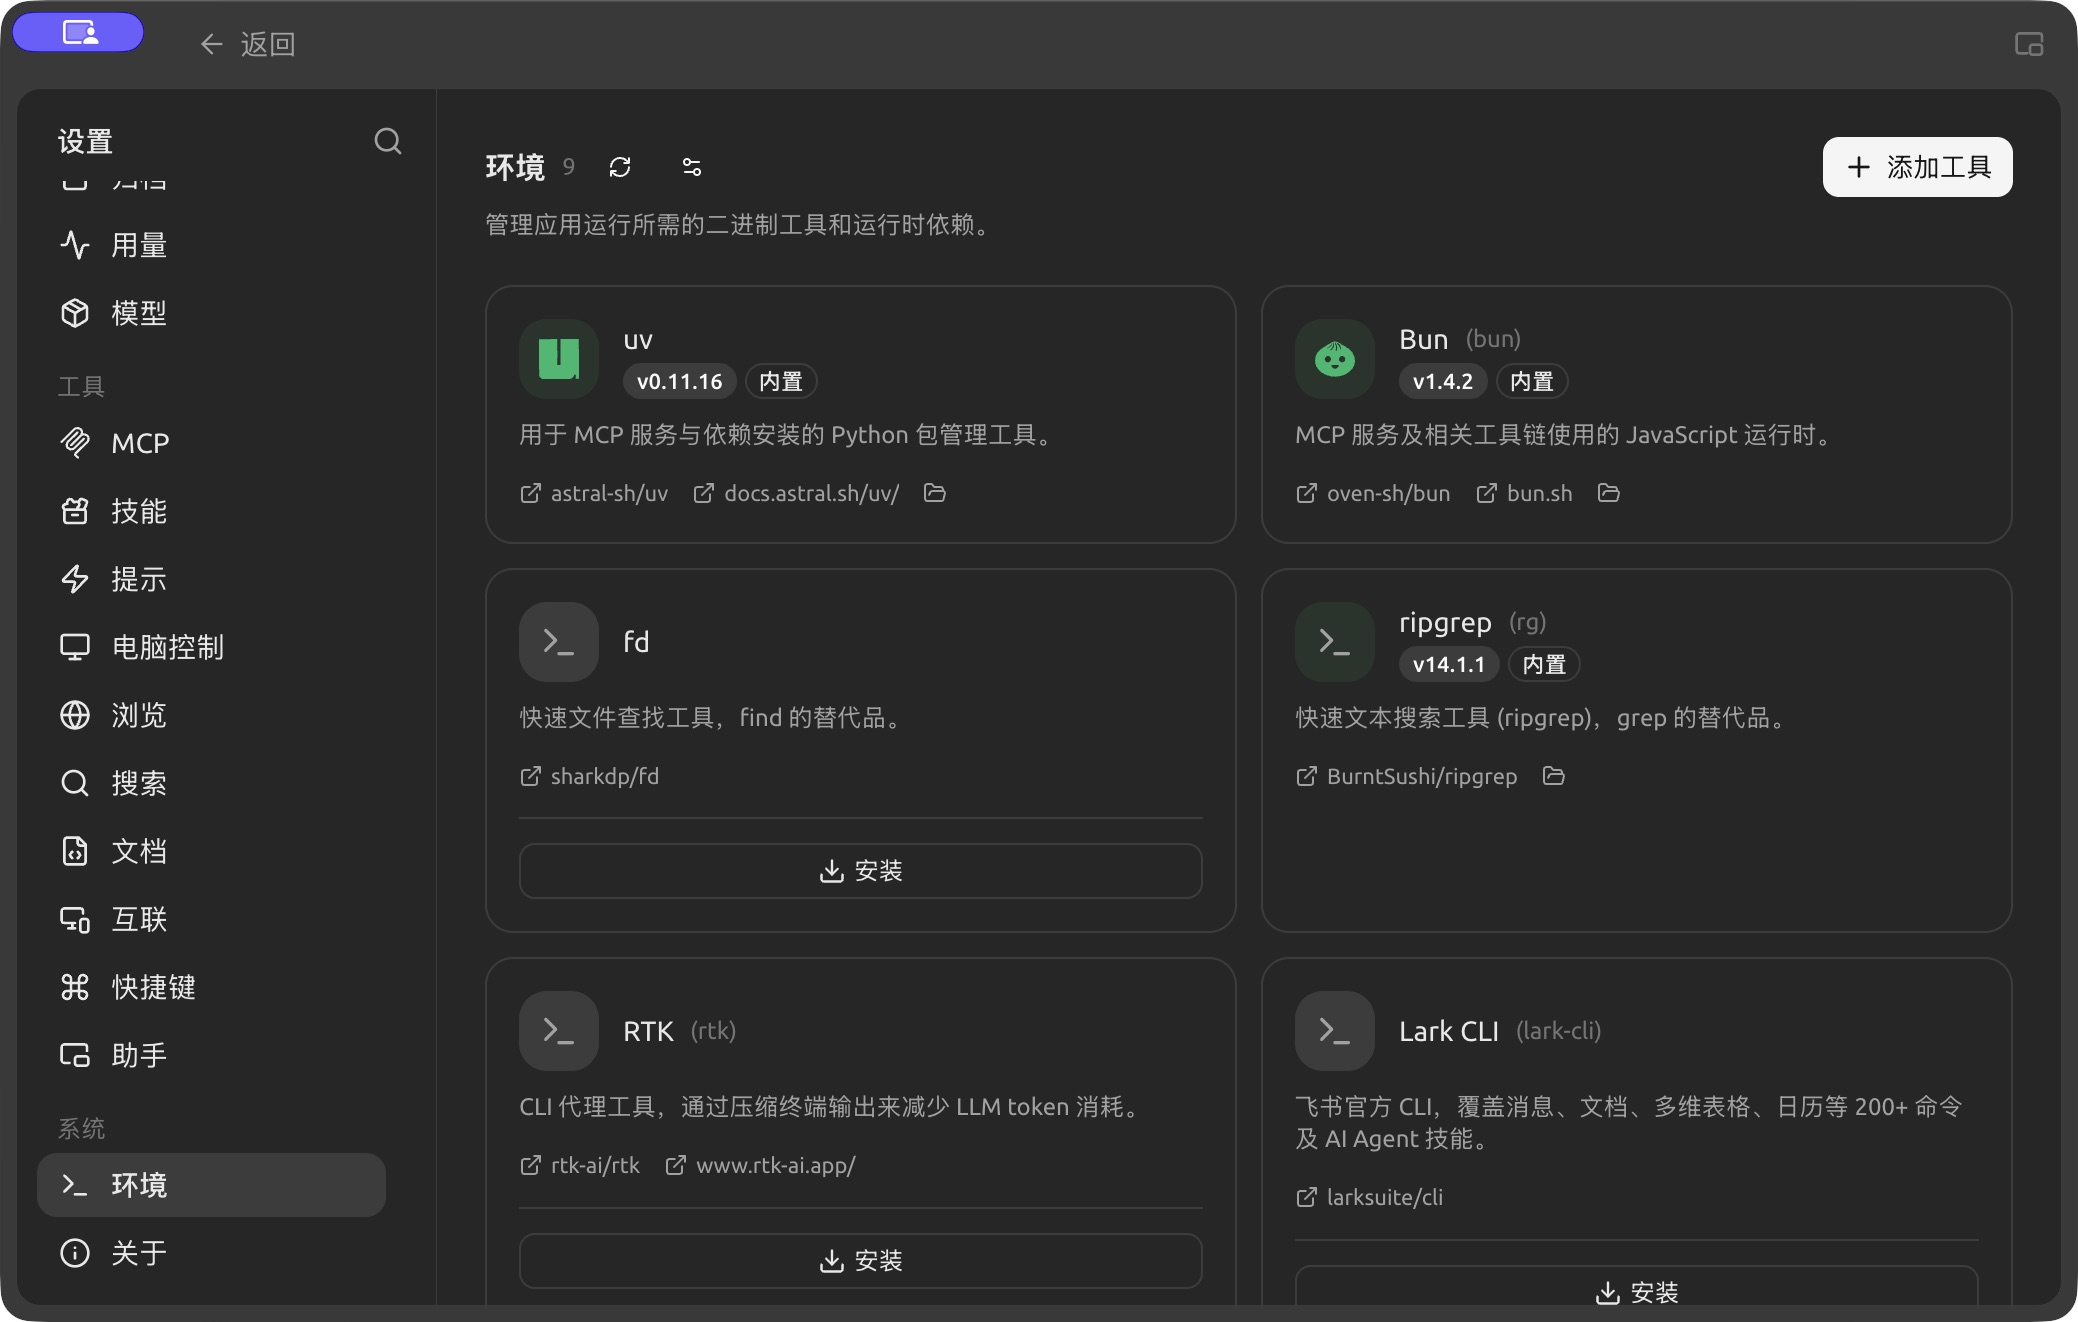Open docs.astral.sh/uv/ documentation link
Image resolution: width=2078 pixels, height=1322 pixels.
coord(796,493)
